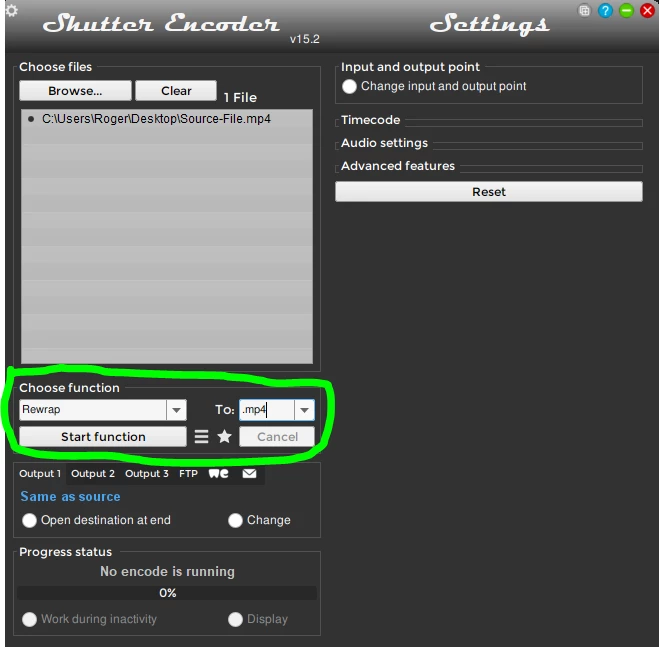Expand the Audio settings section
The image size is (659, 647).
(x=384, y=143)
